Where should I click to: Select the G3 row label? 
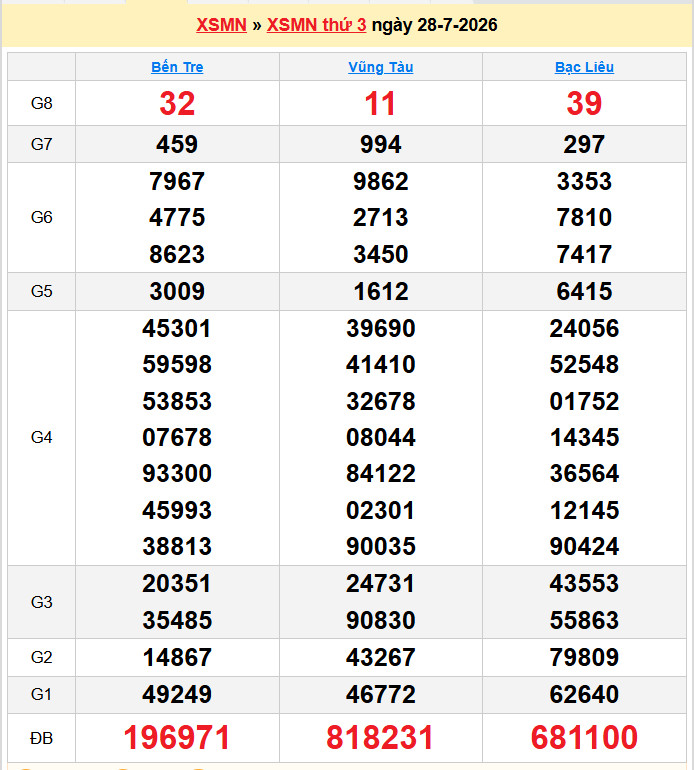point(41,602)
